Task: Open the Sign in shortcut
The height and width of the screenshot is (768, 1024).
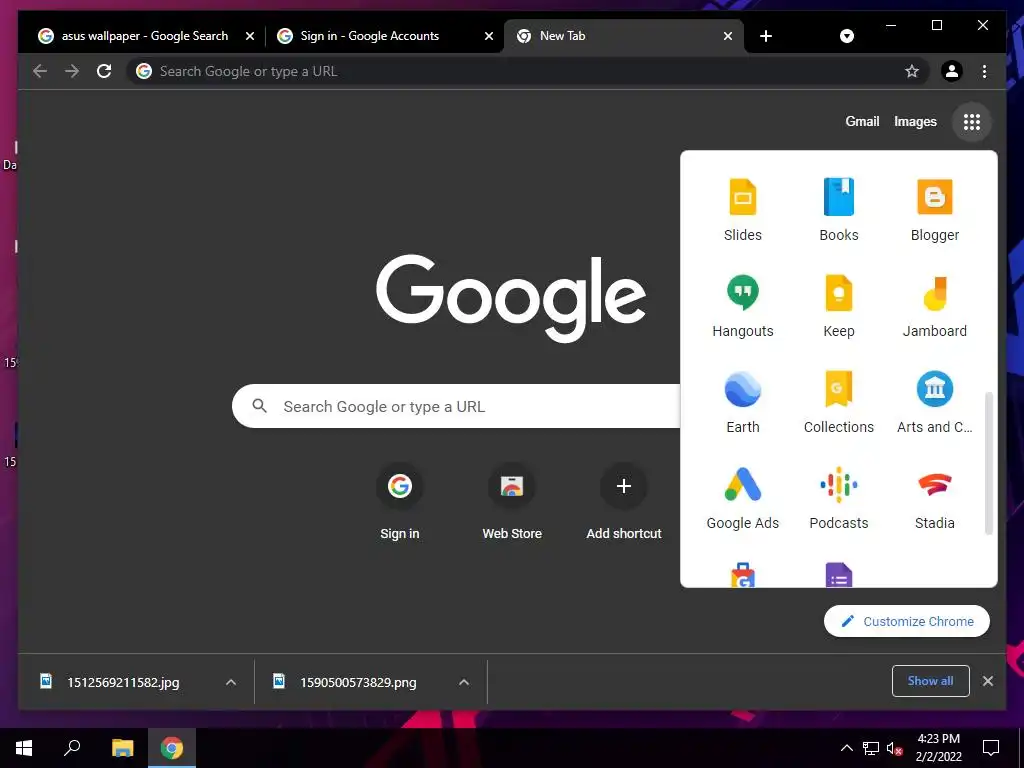Action: pos(400,502)
